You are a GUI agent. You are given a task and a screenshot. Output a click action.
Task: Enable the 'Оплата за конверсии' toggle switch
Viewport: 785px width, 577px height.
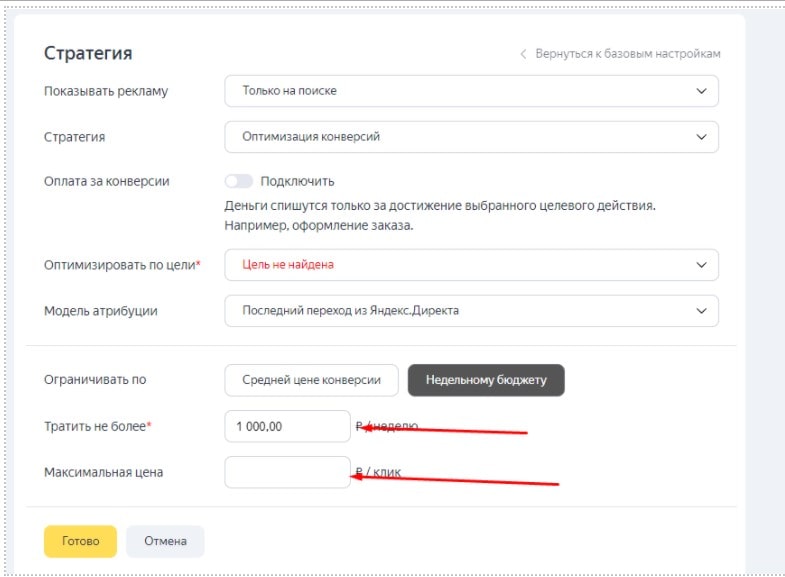tap(239, 181)
